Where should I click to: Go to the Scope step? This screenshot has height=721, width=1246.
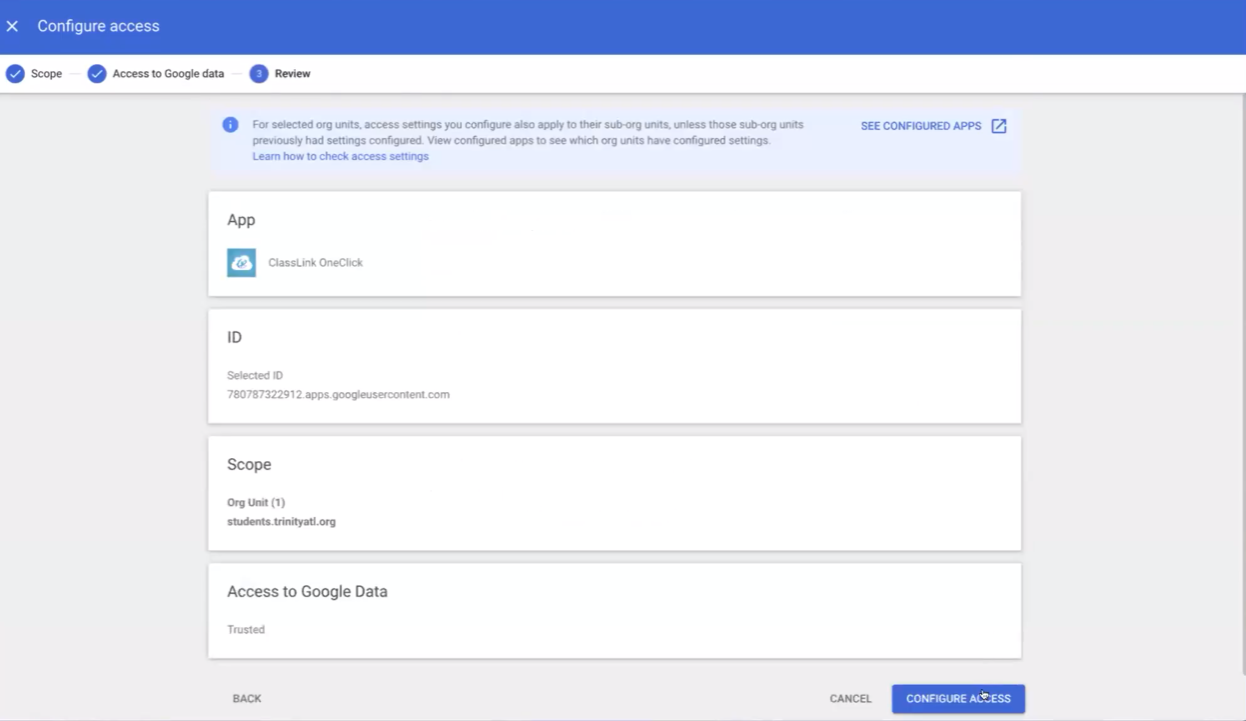tap(46, 74)
